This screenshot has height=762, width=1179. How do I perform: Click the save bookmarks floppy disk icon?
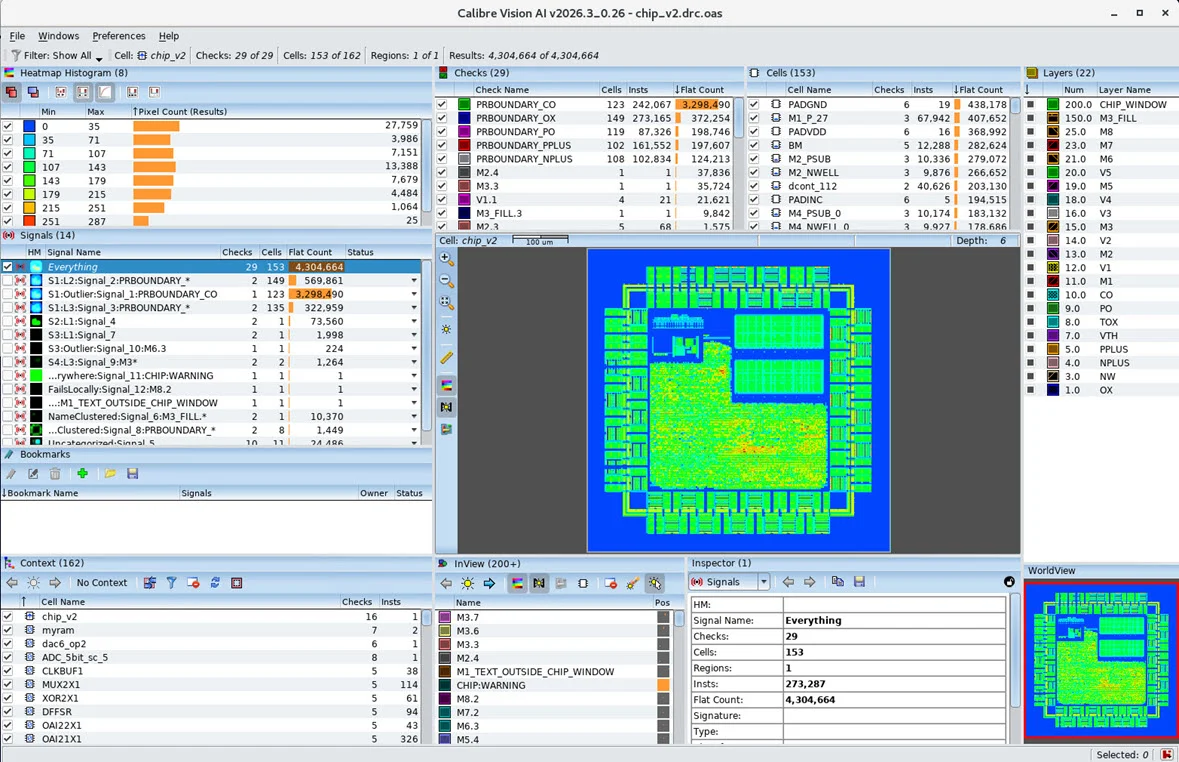click(132, 474)
